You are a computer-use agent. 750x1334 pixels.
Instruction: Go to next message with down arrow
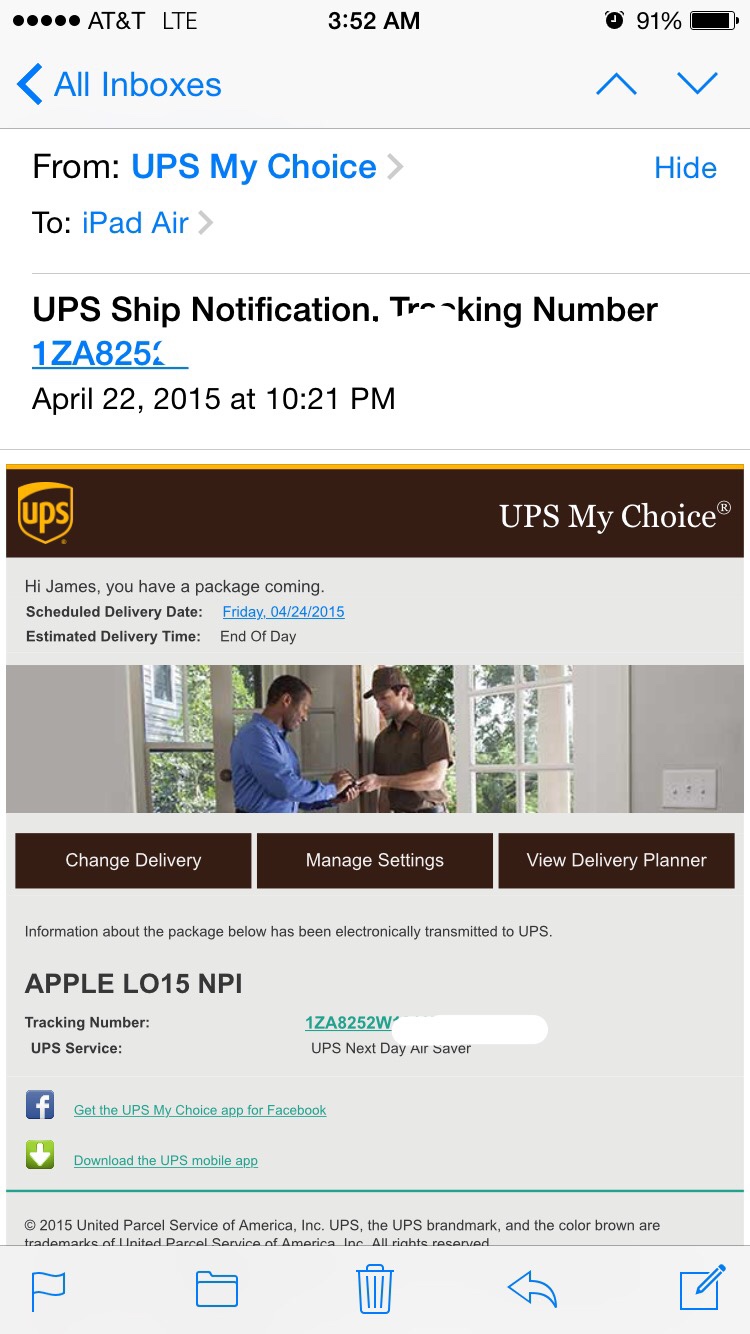[698, 85]
